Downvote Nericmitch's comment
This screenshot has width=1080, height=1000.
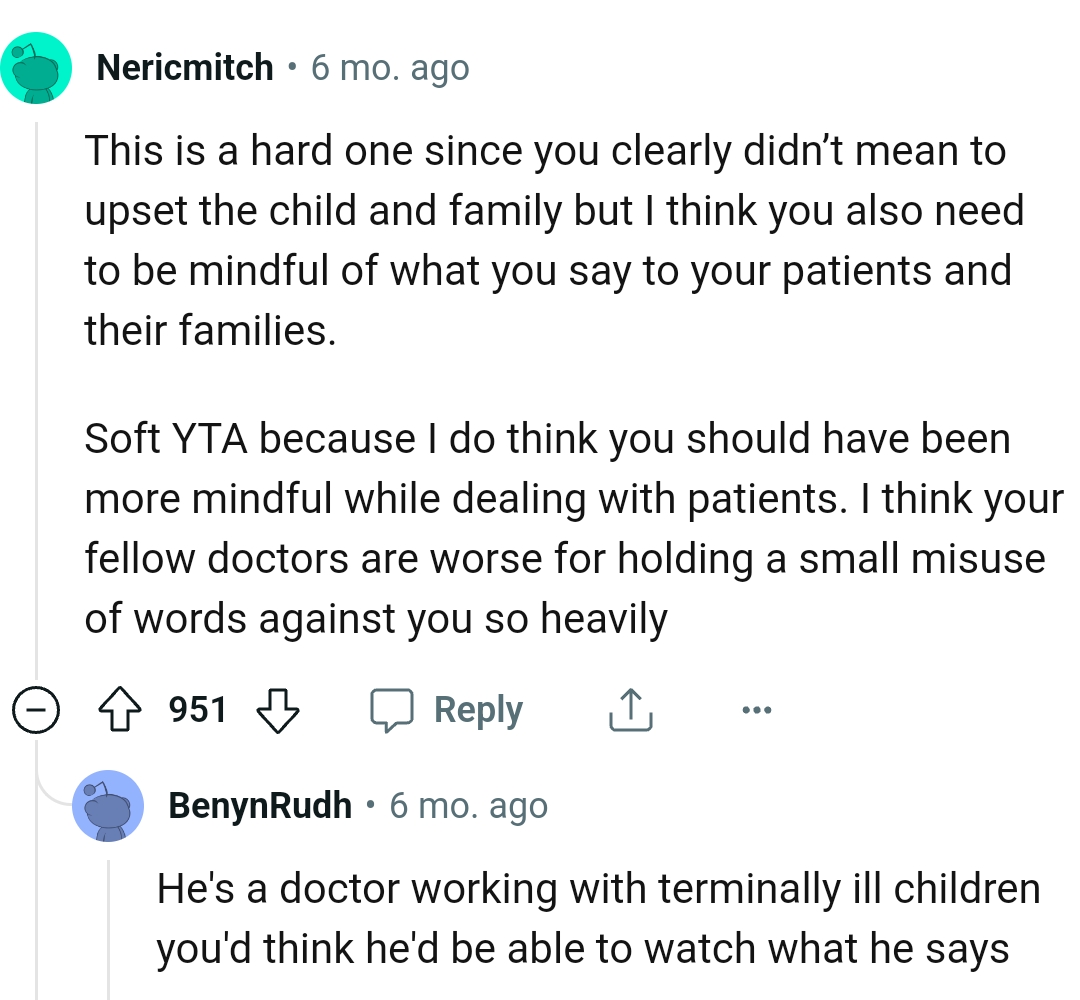277,712
